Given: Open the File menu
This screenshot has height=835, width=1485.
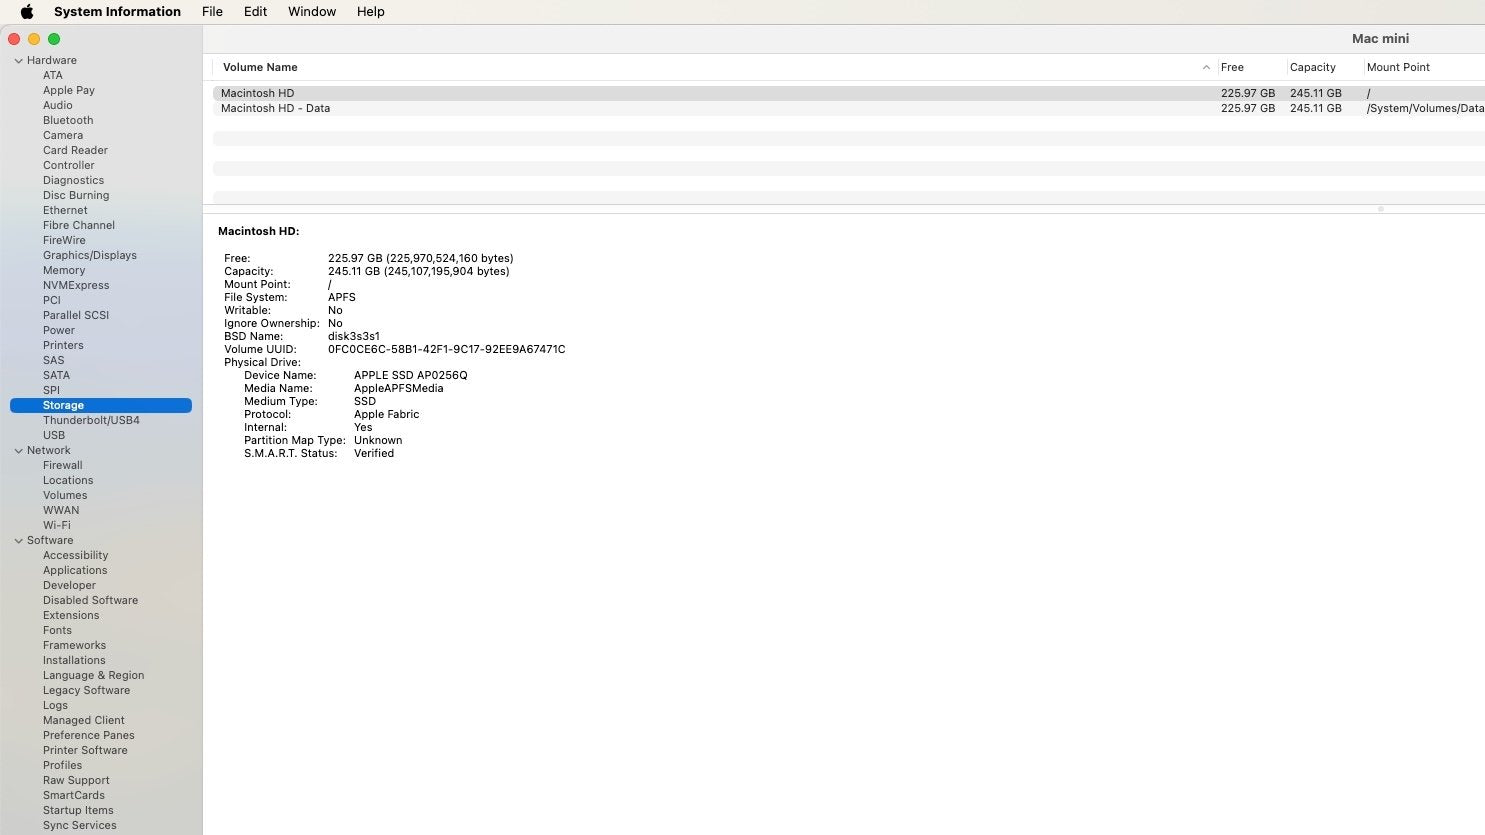Looking at the screenshot, I should (212, 12).
